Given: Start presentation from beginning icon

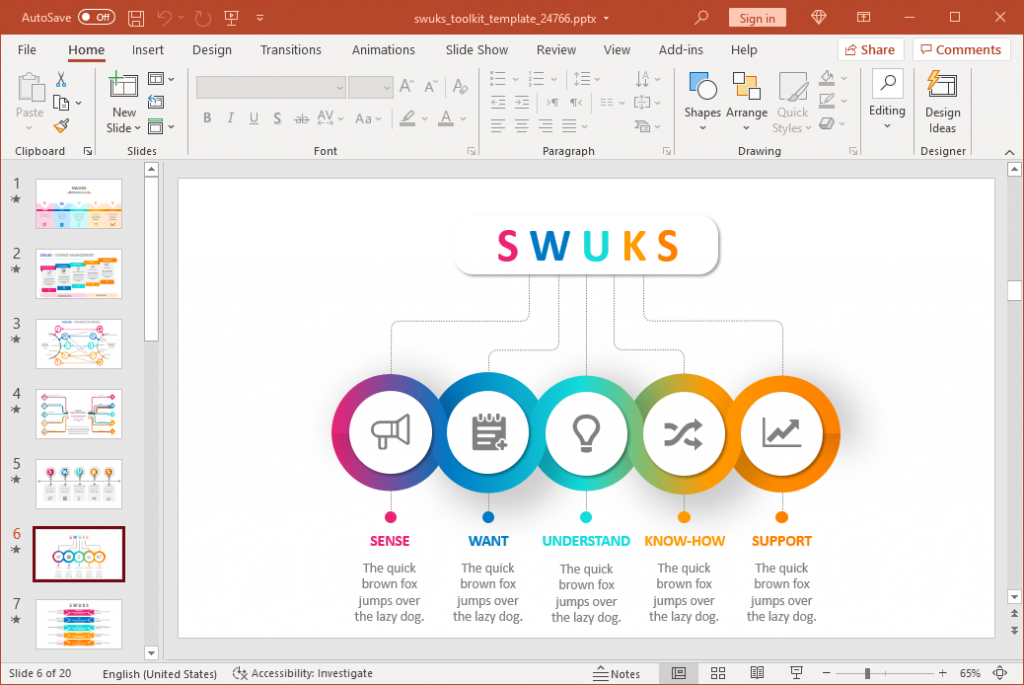Looking at the screenshot, I should [x=231, y=18].
